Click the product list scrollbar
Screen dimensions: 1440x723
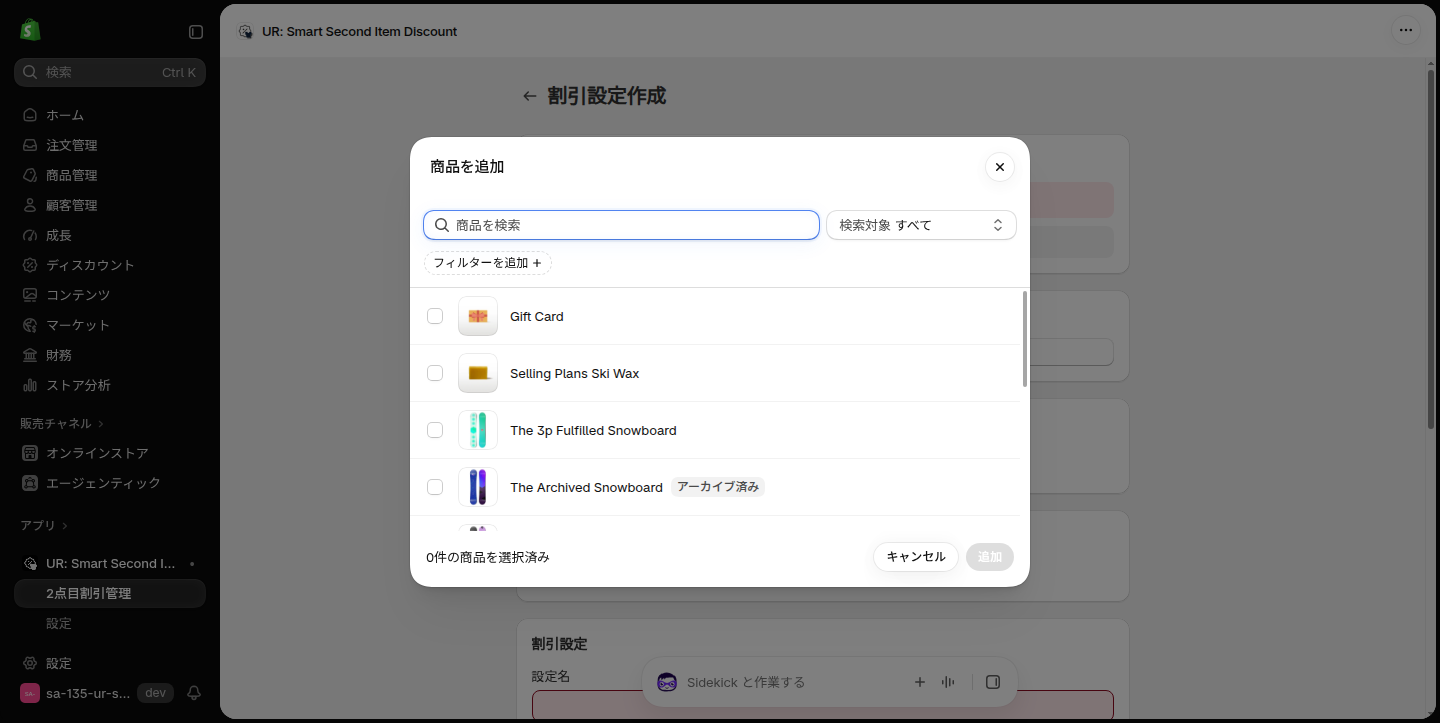[1024, 339]
